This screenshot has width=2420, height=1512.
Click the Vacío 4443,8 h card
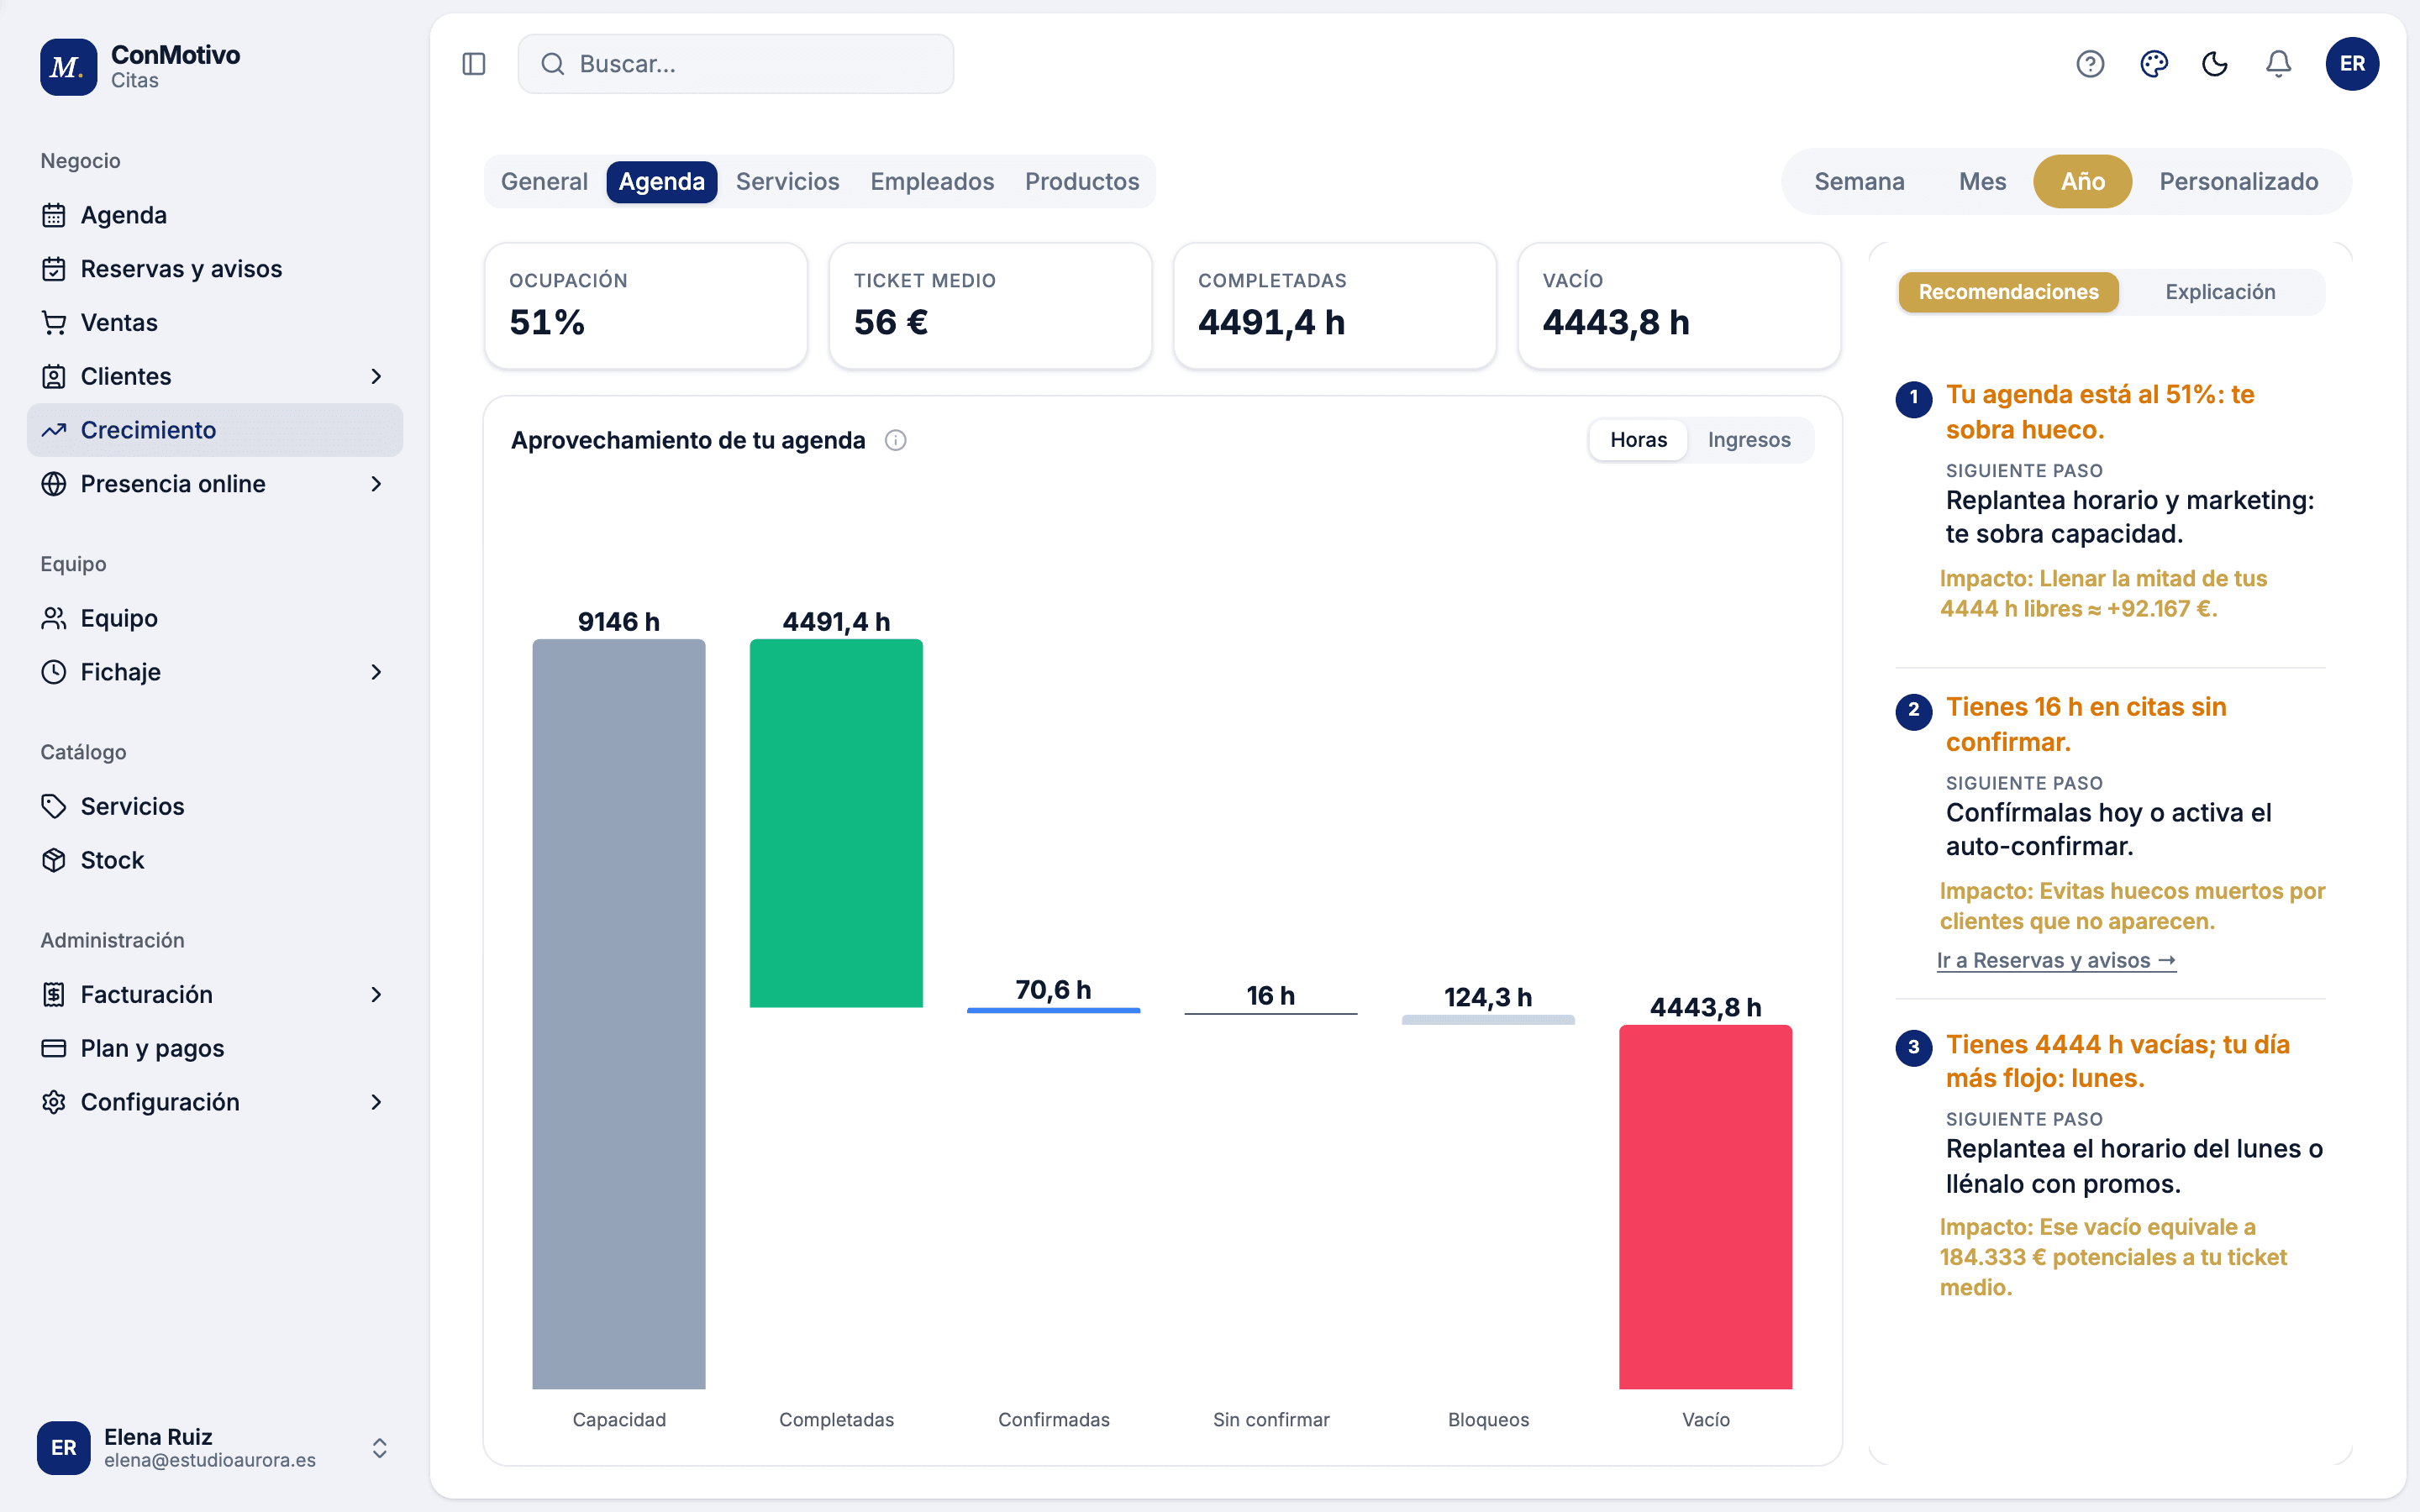tap(1679, 306)
